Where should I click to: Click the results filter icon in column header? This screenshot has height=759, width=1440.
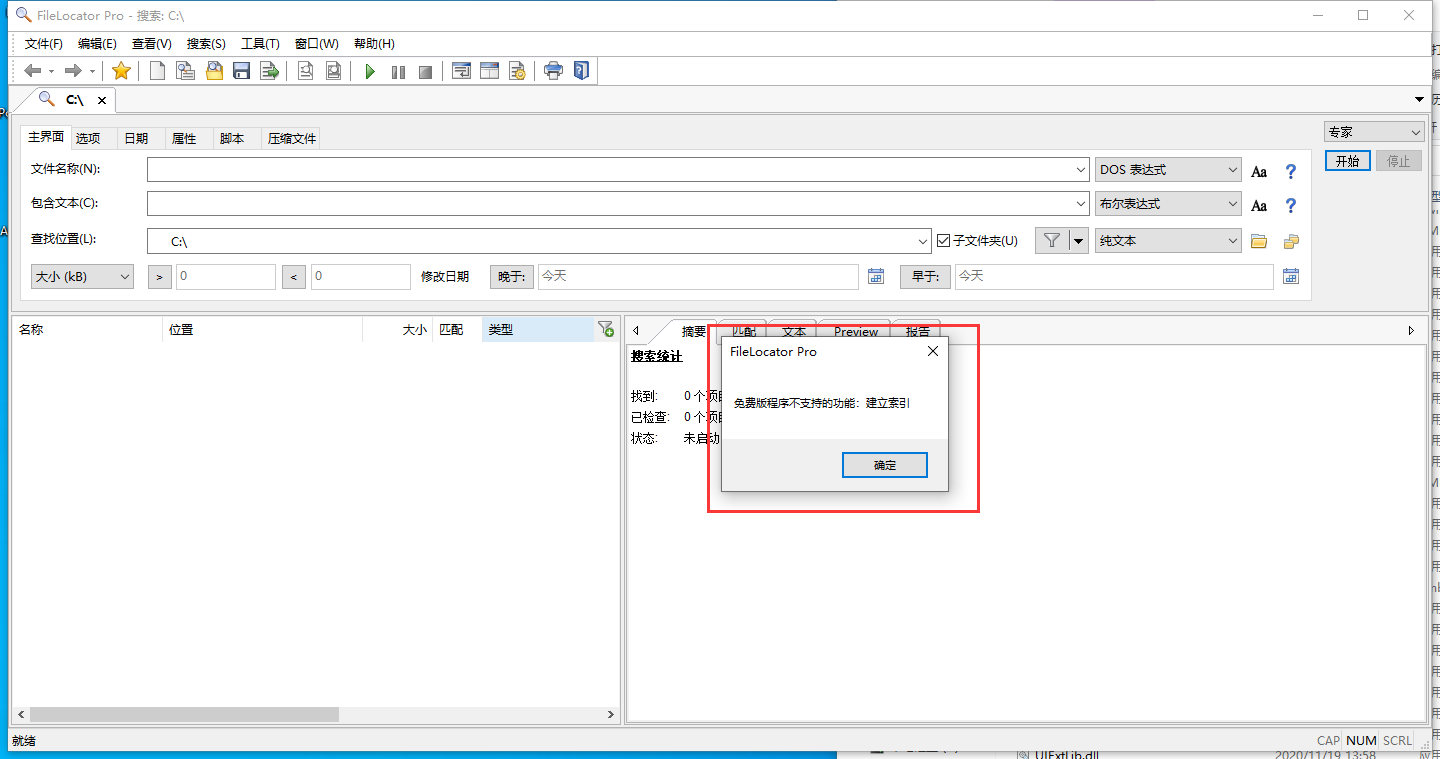pos(606,329)
